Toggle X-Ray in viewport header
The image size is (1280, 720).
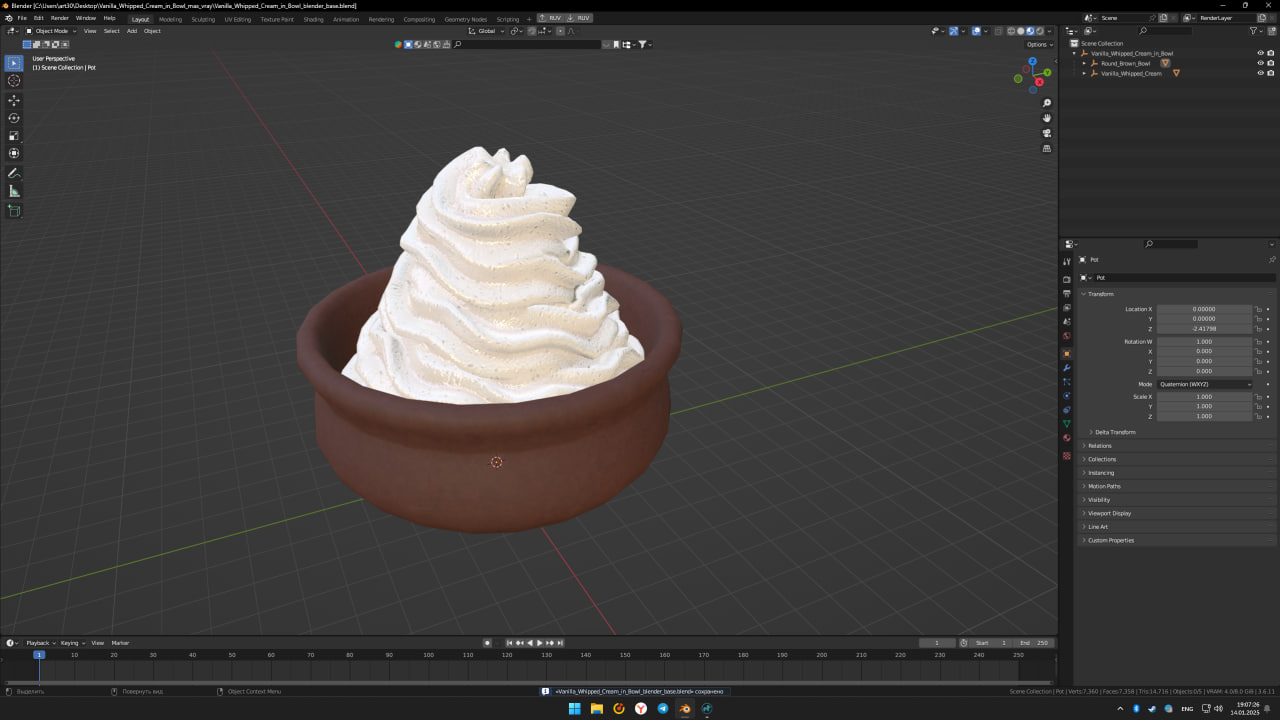pyautogui.click(x=998, y=31)
